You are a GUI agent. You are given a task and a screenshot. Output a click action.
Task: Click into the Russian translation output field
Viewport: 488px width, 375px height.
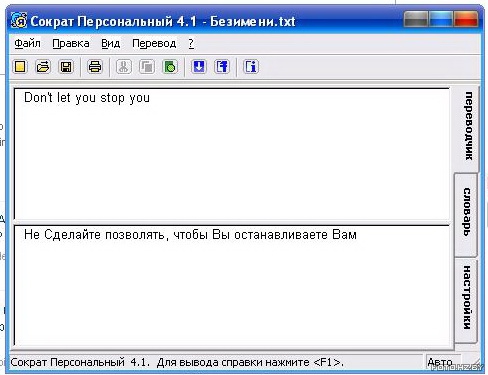232,285
